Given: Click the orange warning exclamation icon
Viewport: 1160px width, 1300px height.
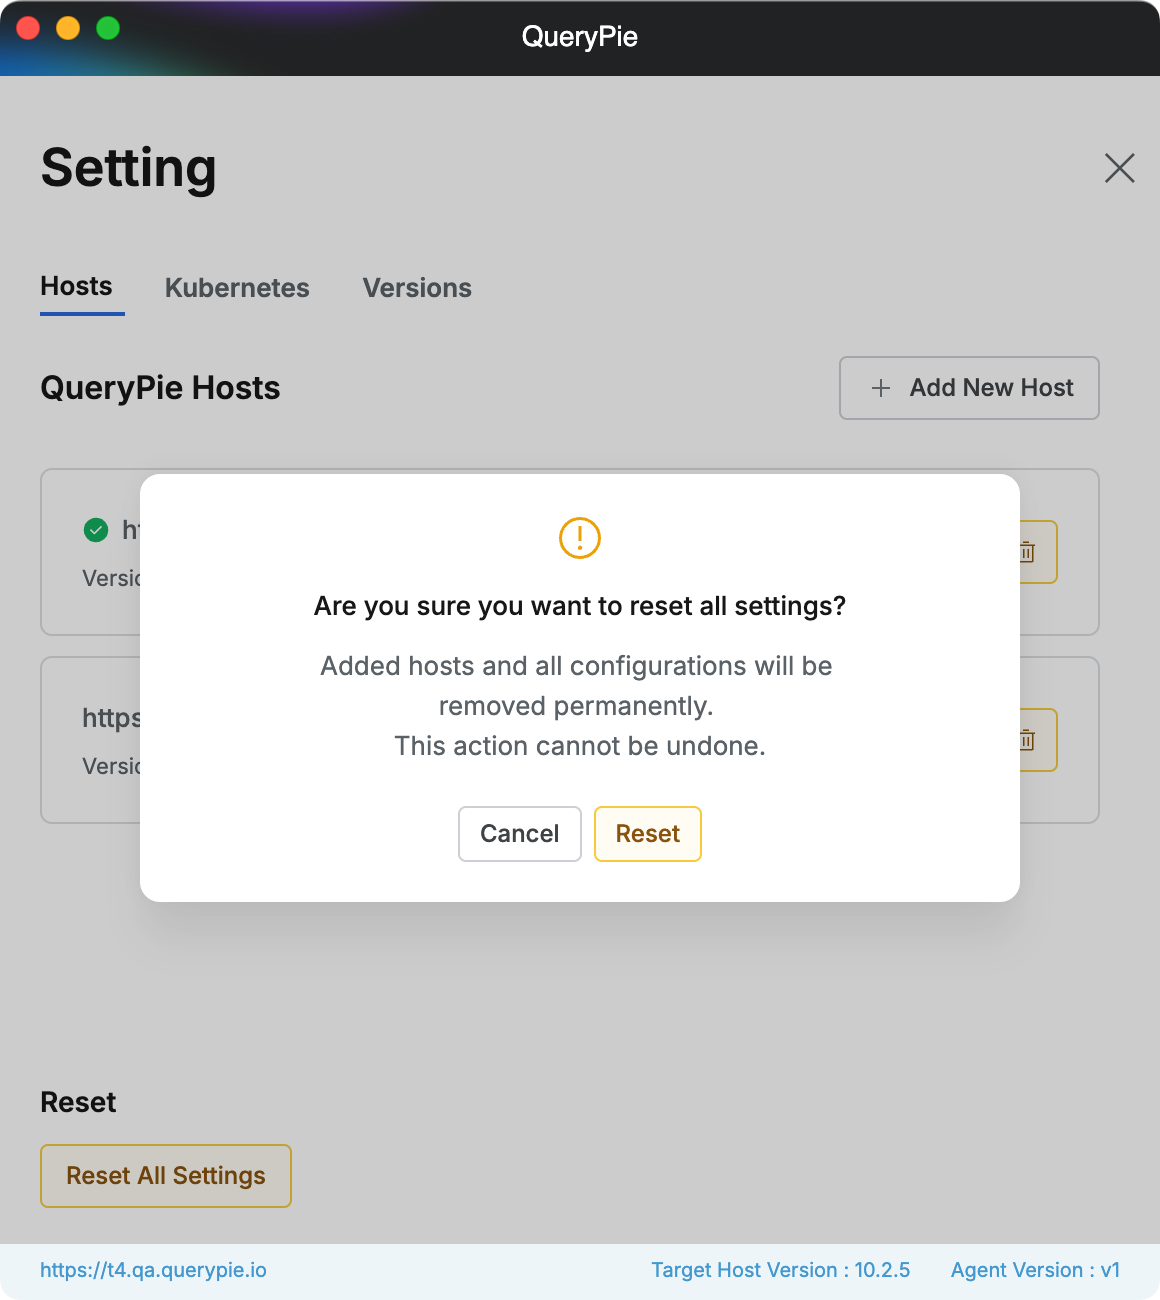Looking at the screenshot, I should coord(580,538).
